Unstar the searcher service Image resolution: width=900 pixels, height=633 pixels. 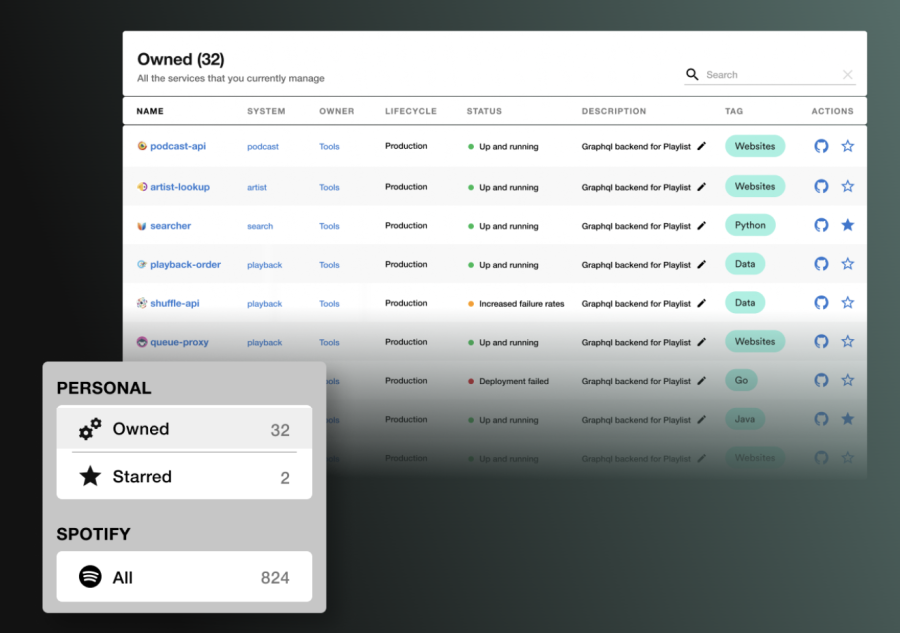[848, 225]
